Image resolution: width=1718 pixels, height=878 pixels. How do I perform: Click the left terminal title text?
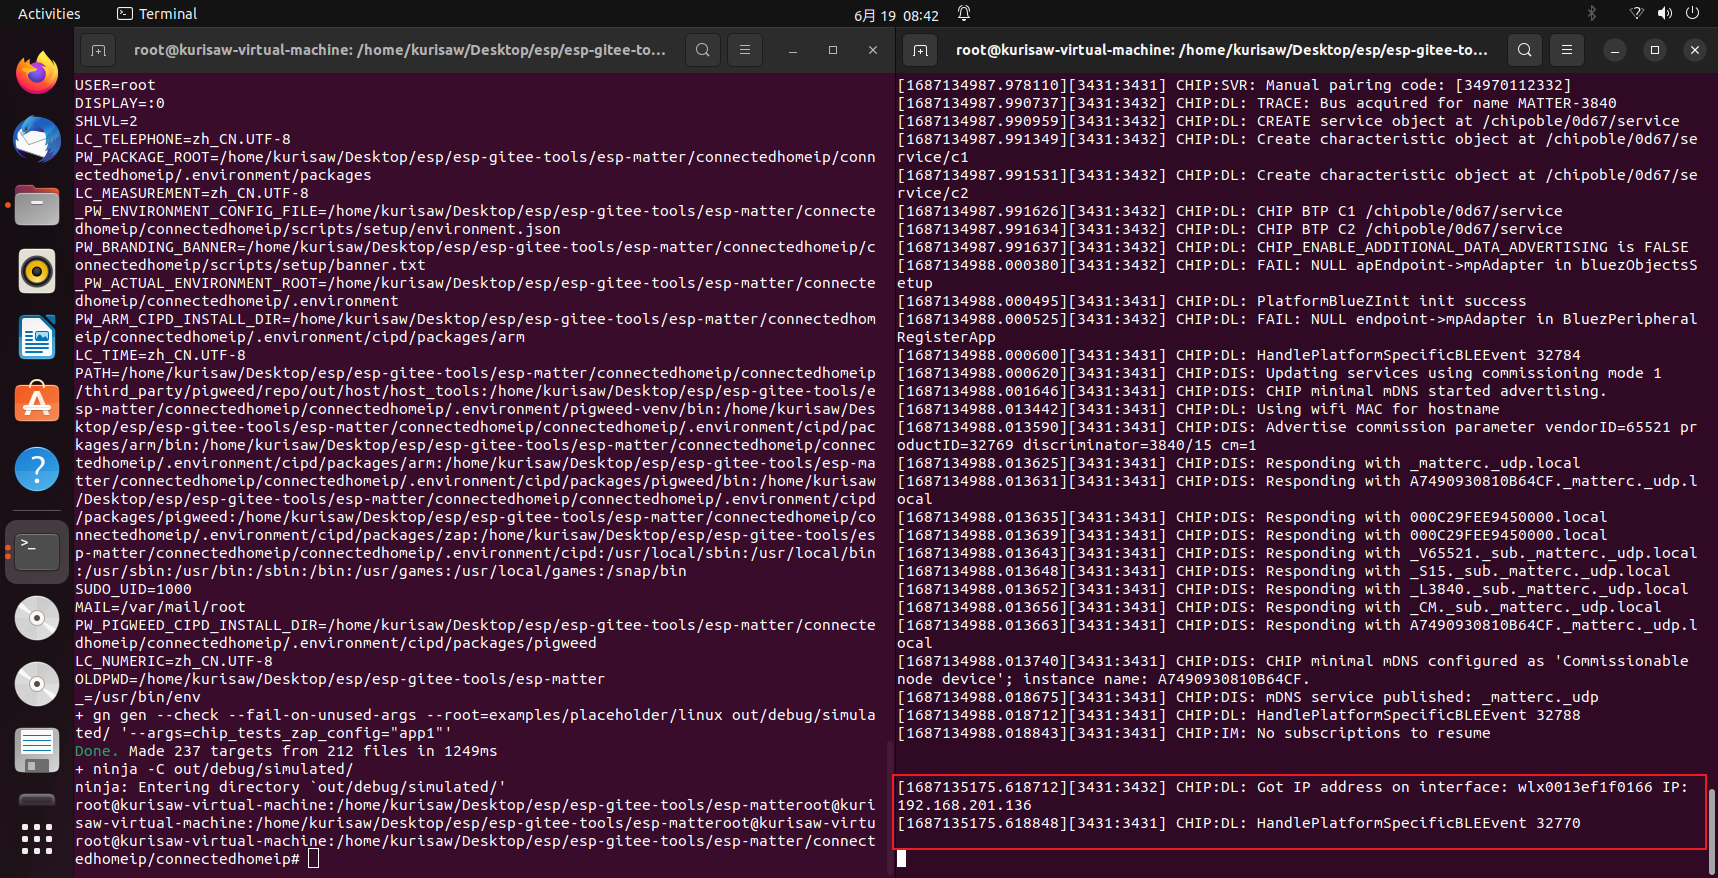[x=400, y=50]
